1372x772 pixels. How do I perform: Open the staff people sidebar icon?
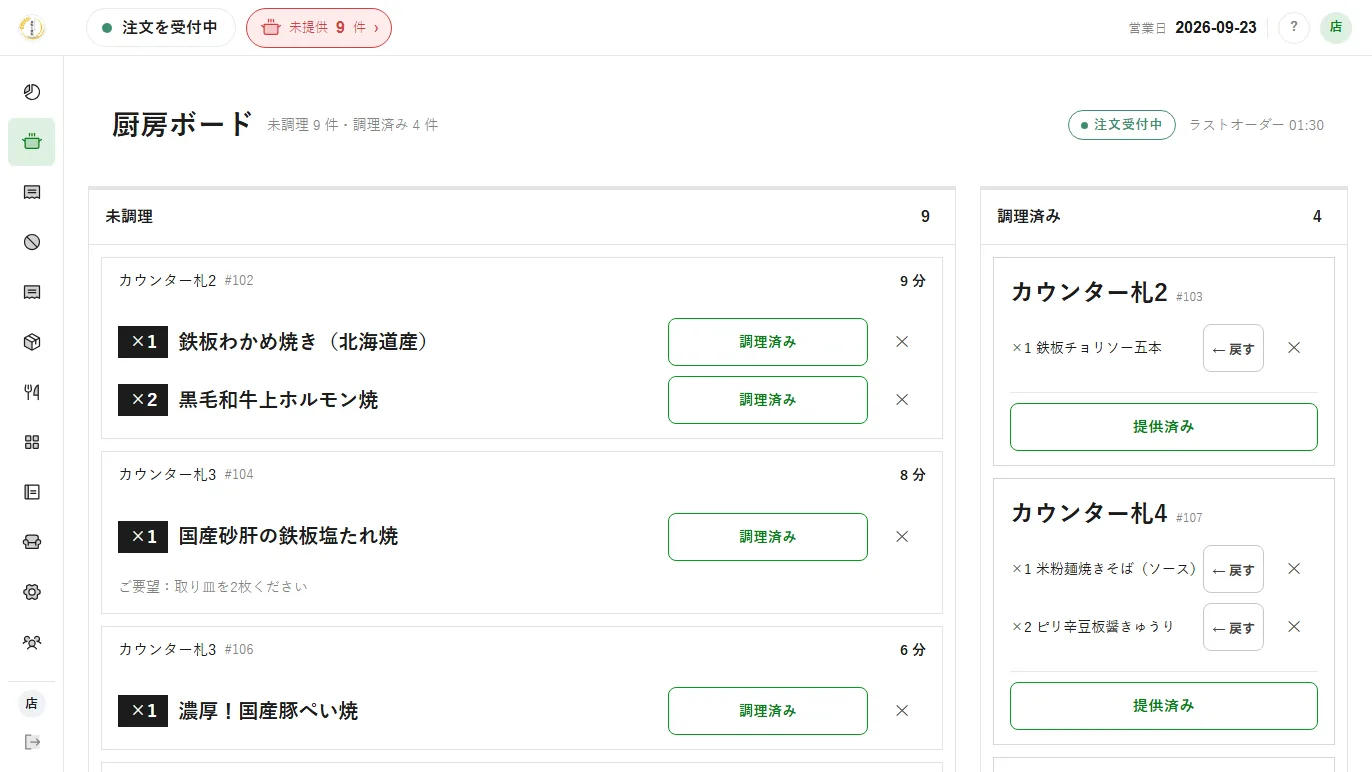(x=32, y=642)
